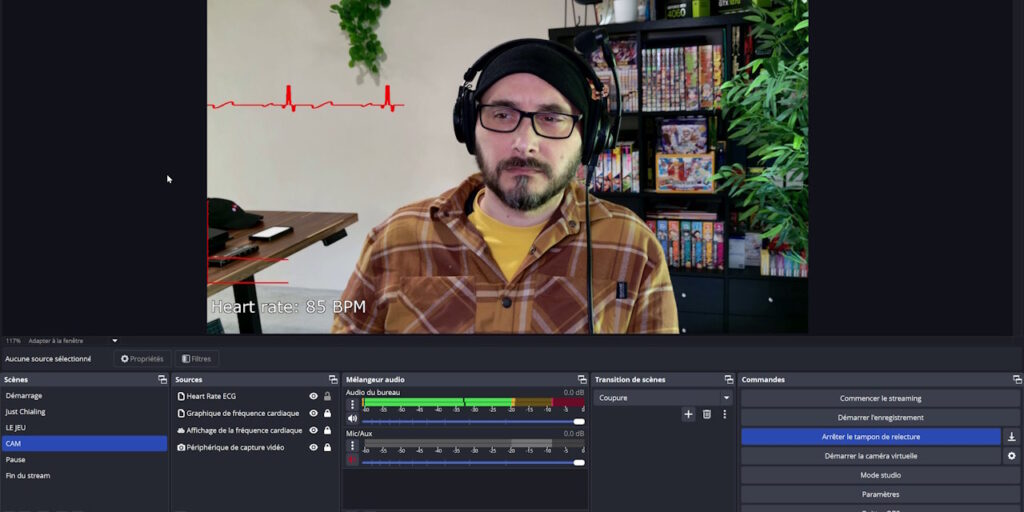Click the file icon of Graphique de fréquence cardiaque
This screenshot has width=1024, height=512.
181,413
